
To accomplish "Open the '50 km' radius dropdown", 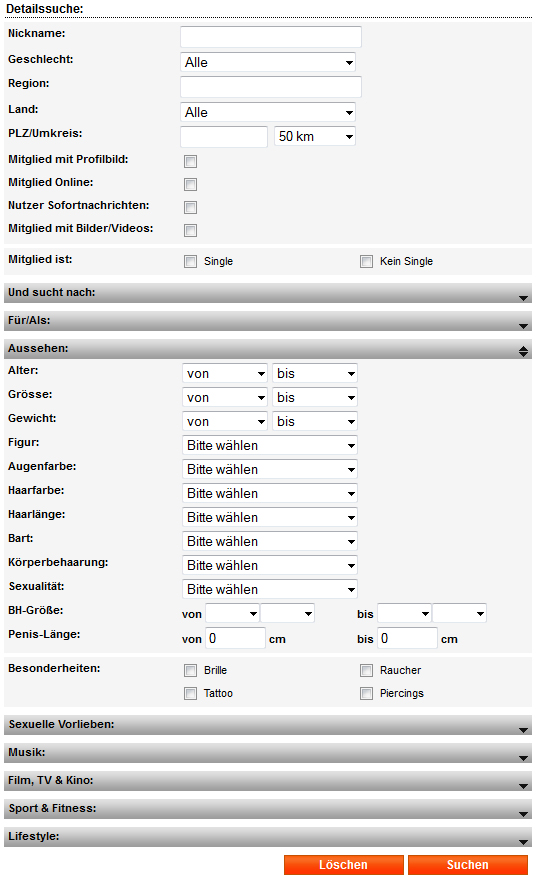I will point(315,136).
